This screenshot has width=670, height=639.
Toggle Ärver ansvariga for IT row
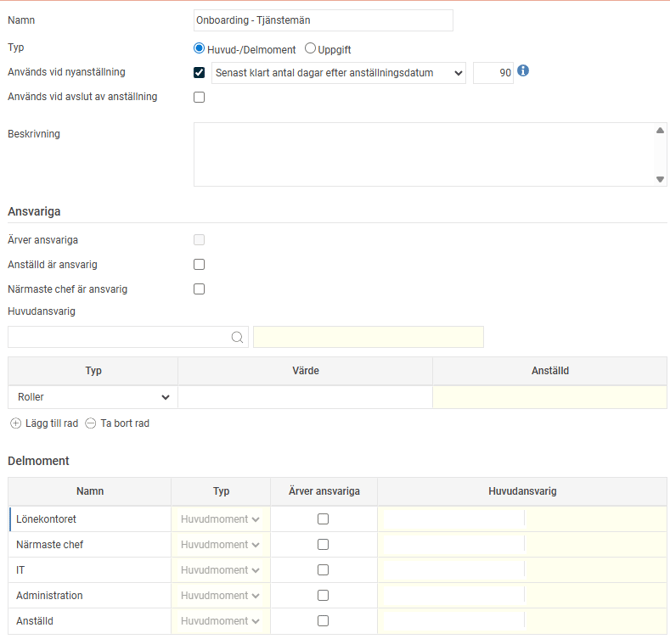[x=323, y=570]
